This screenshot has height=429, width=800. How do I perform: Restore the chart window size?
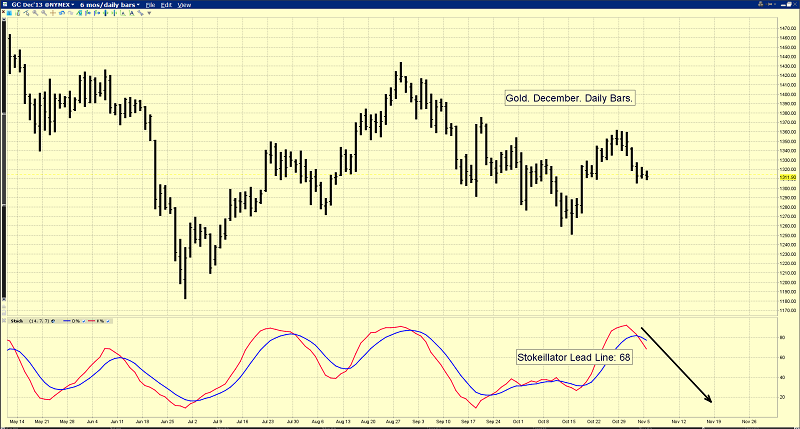coord(789,4)
